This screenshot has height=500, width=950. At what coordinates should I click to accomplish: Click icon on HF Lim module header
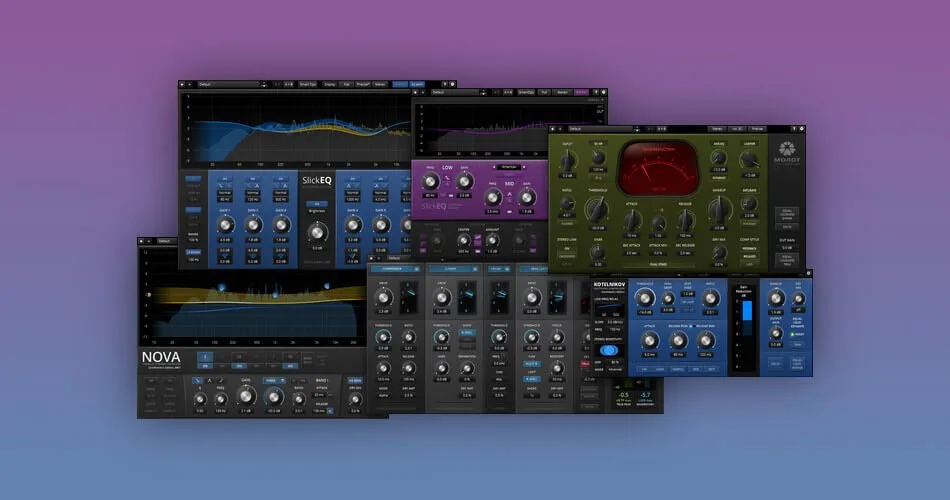507,268
